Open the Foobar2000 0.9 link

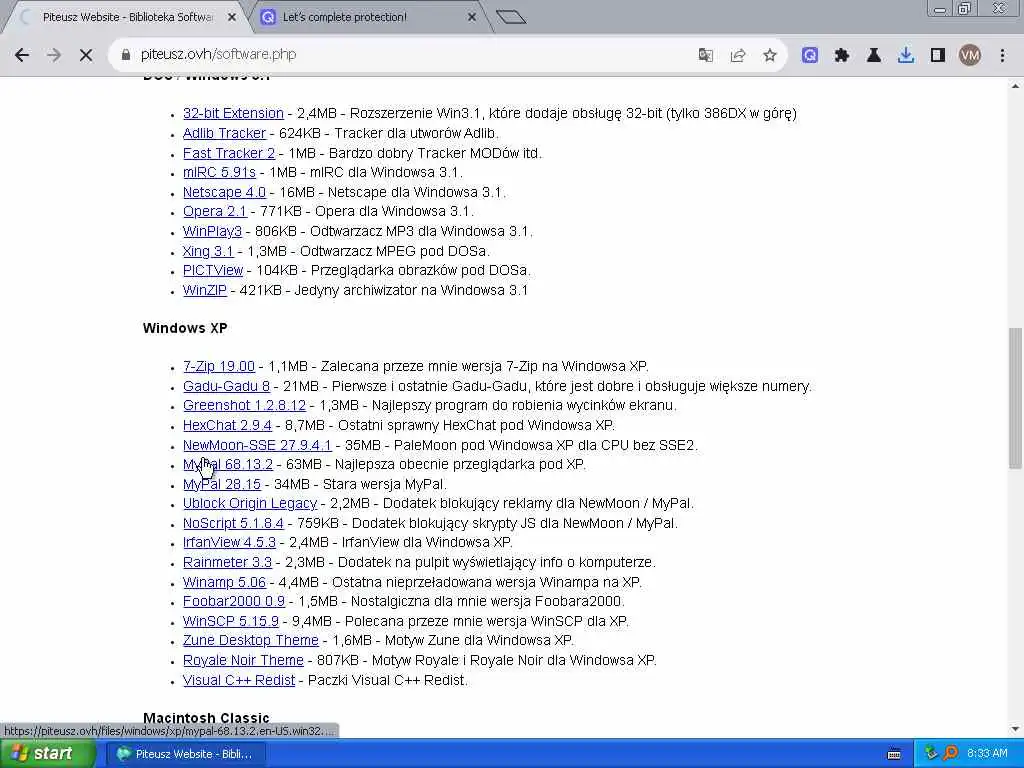click(x=234, y=601)
